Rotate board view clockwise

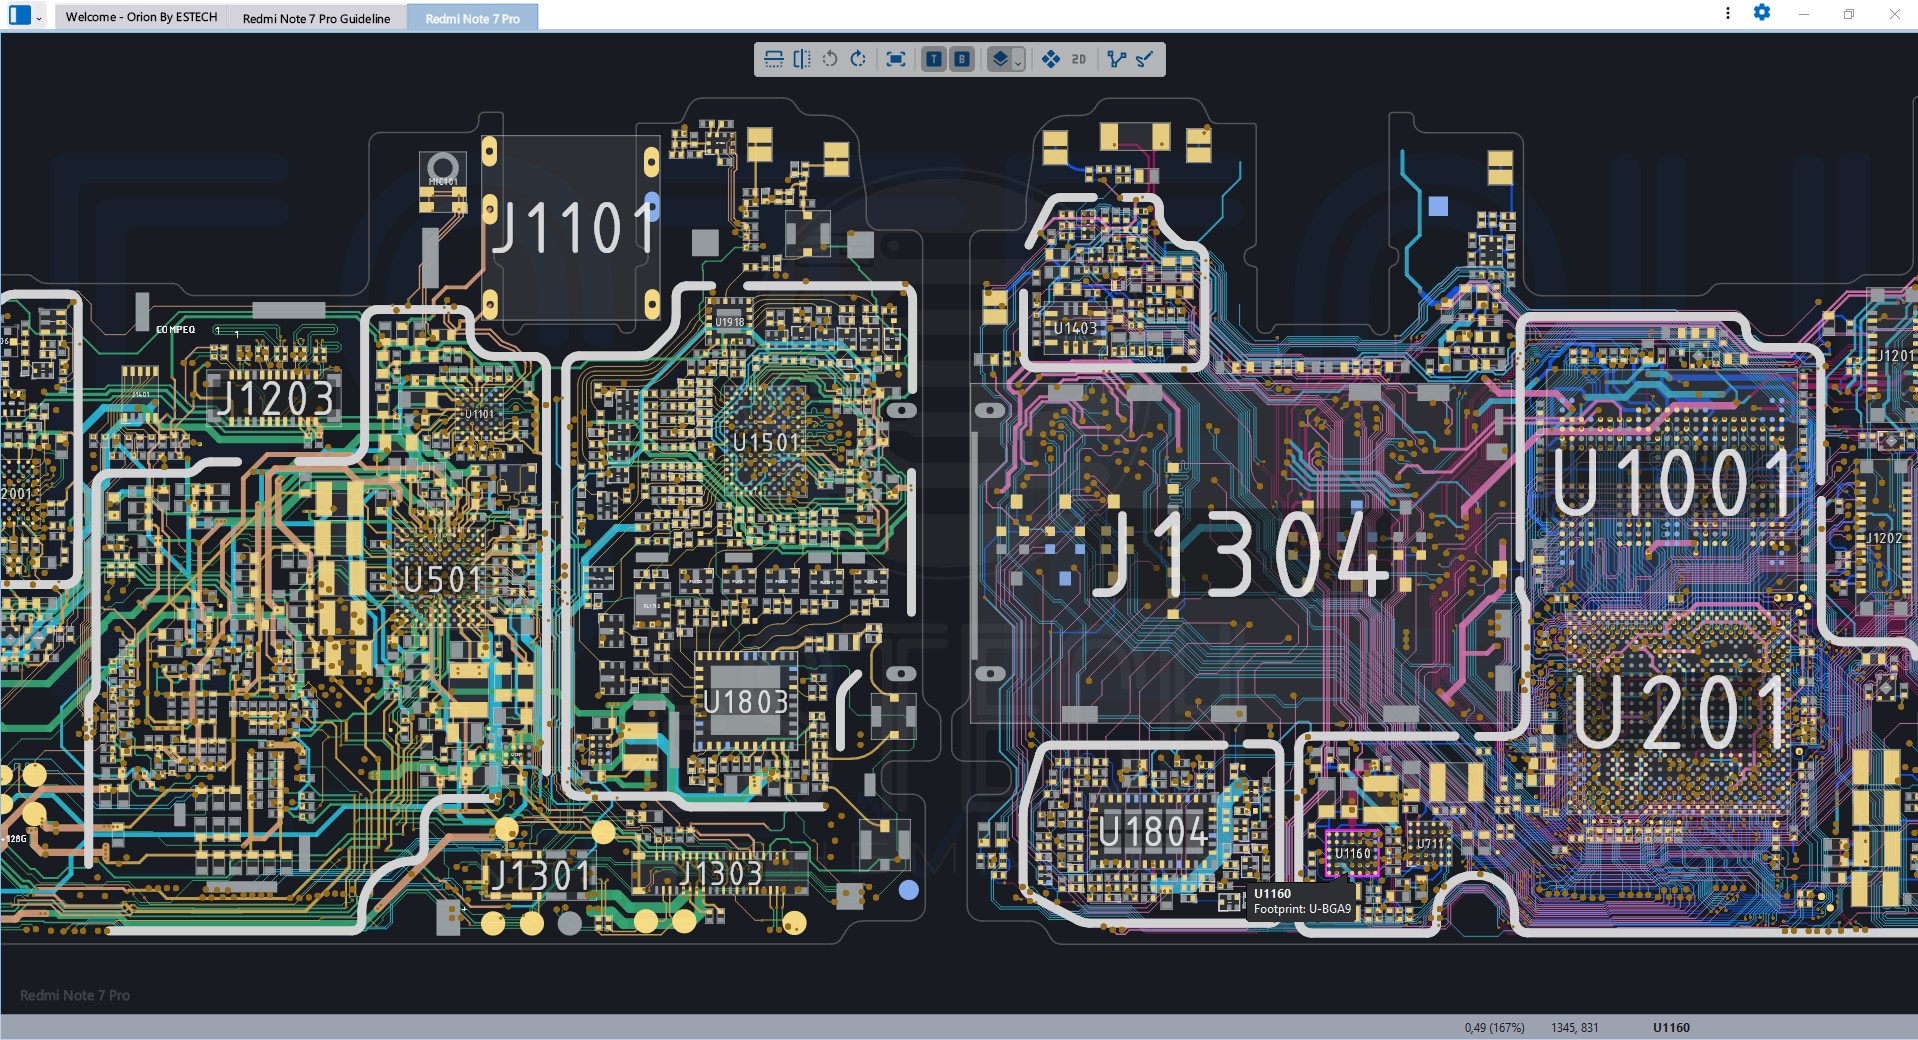coord(858,59)
